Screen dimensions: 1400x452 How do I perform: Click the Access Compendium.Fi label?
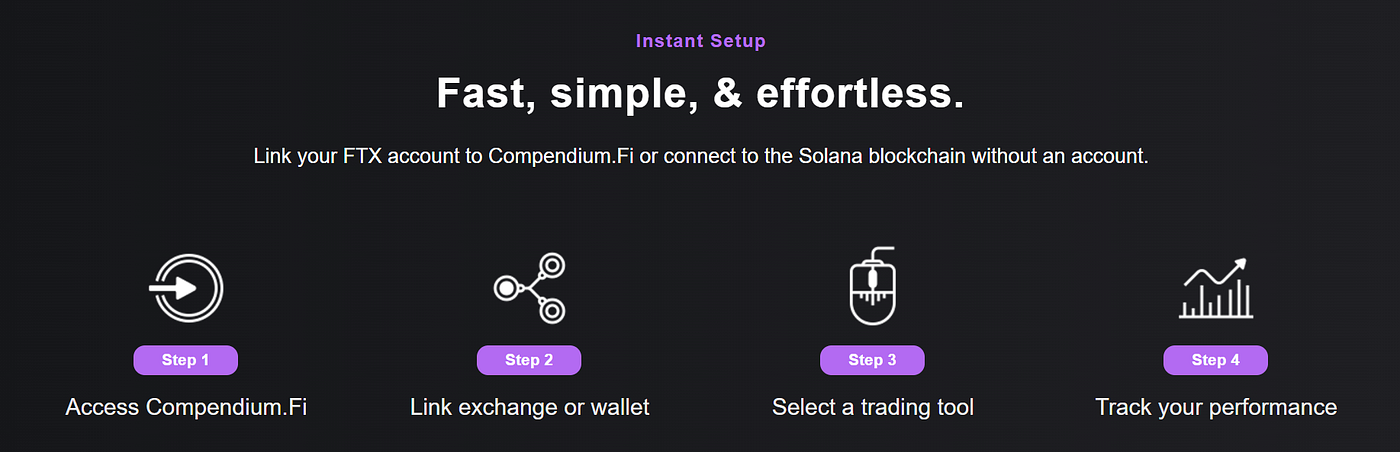[186, 407]
